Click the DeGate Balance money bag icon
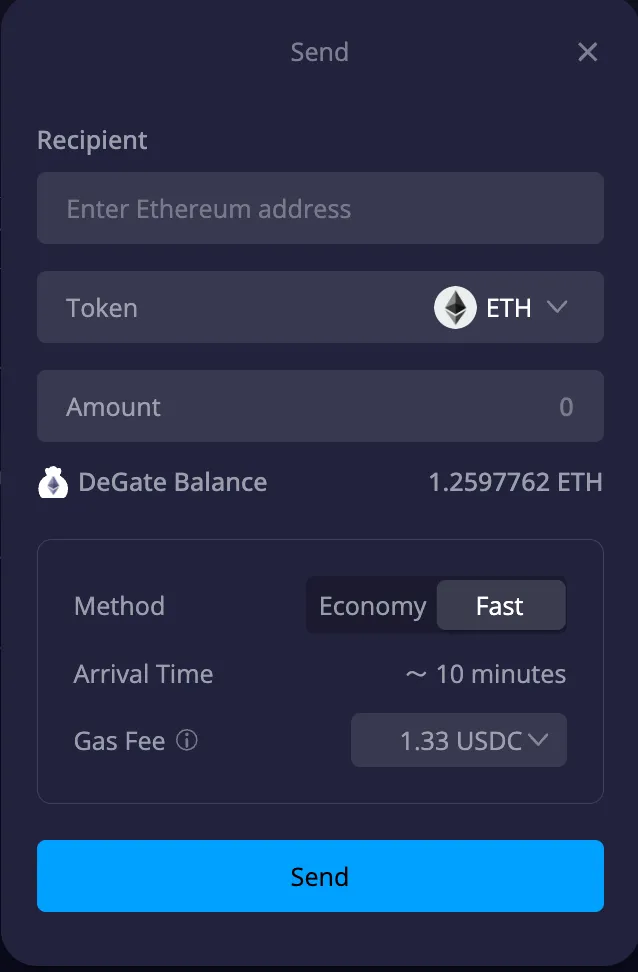This screenshot has height=972, width=638. point(53,482)
